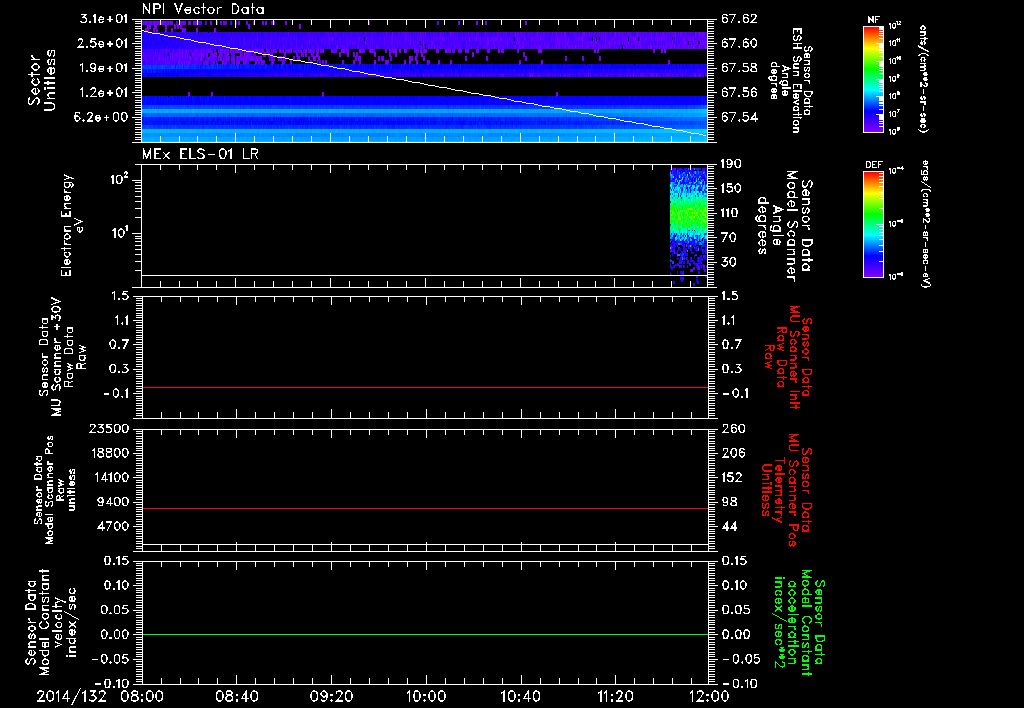Click the 09:20 time axis tick label
Screen dimensions: 1024x708
coord(331,694)
